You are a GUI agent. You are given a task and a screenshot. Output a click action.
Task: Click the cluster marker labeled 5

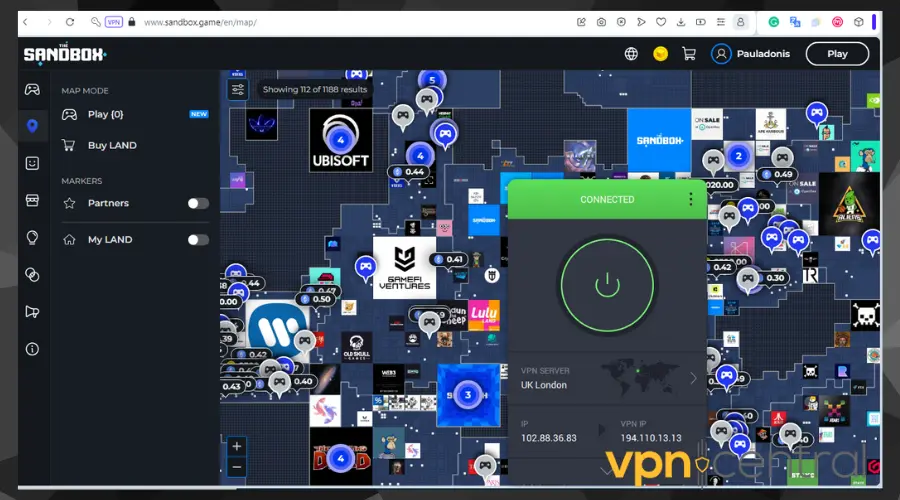(x=432, y=80)
